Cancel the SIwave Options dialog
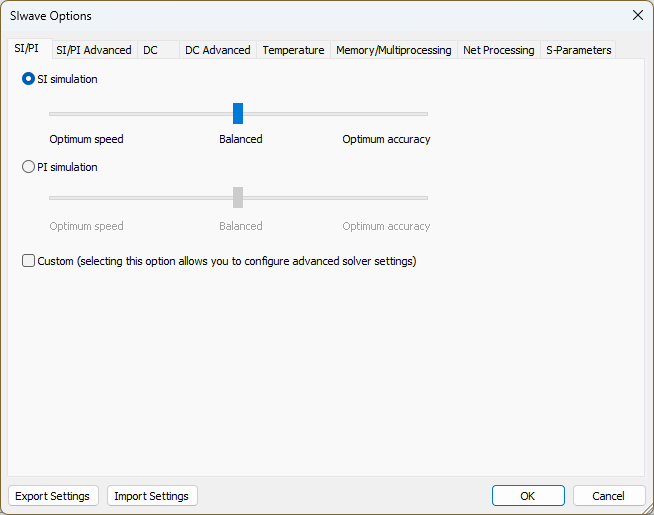 [x=608, y=496]
